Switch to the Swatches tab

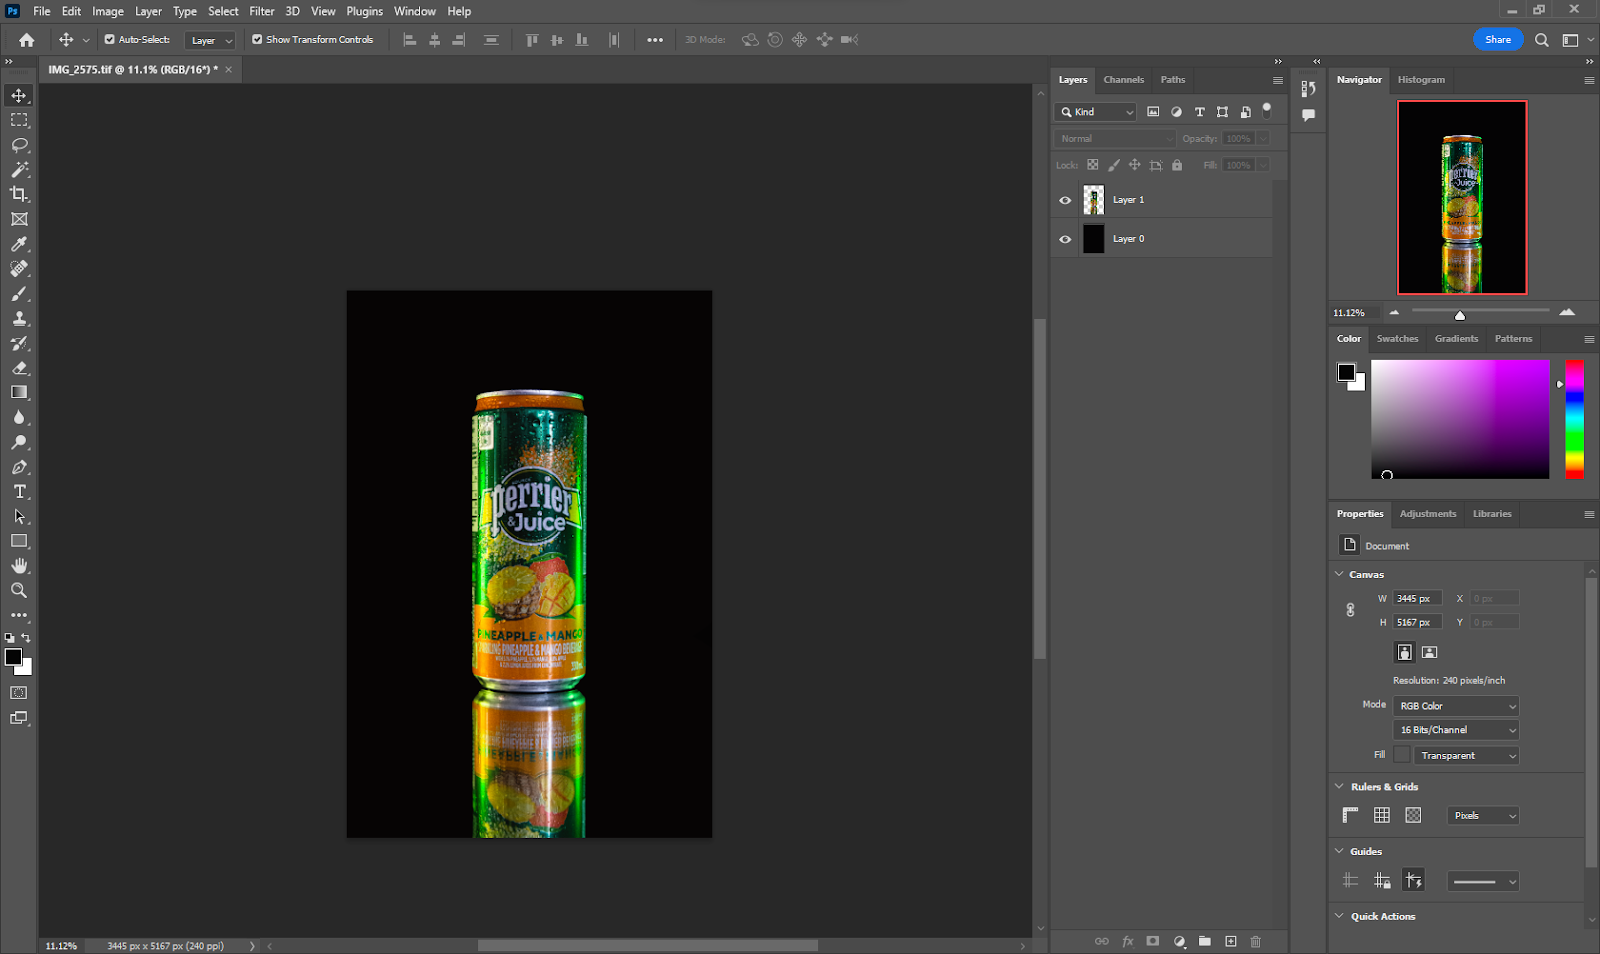(1397, 339)
